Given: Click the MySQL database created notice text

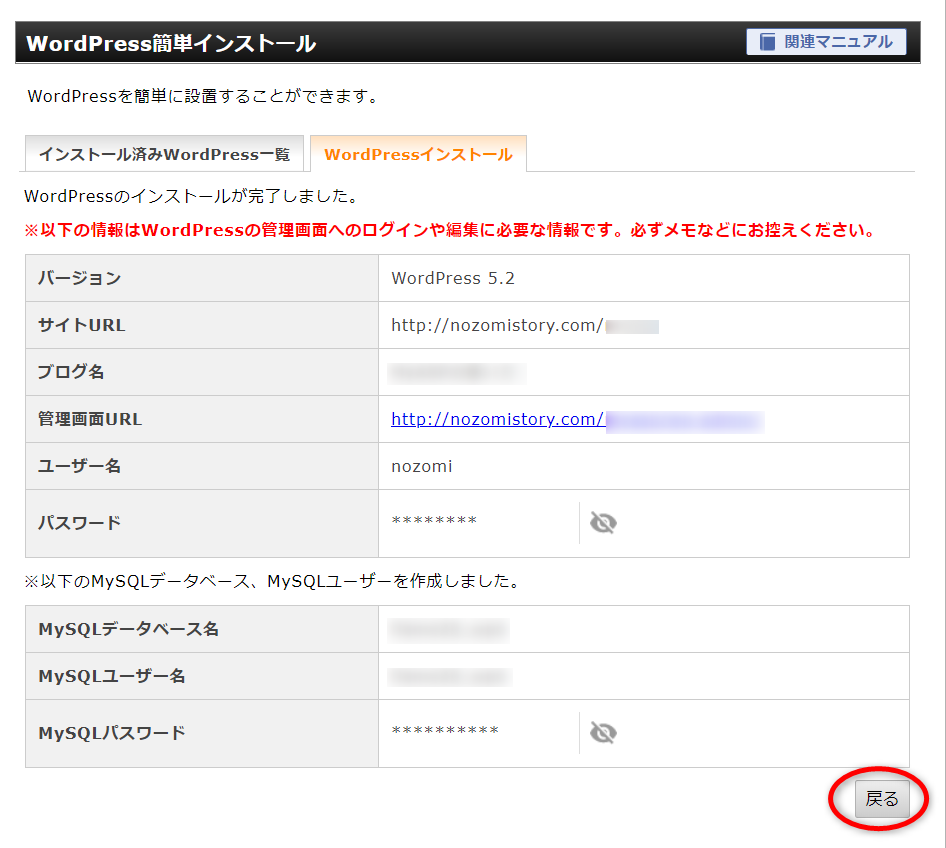Looking at the screenshot, I should [x=272, y=581].
